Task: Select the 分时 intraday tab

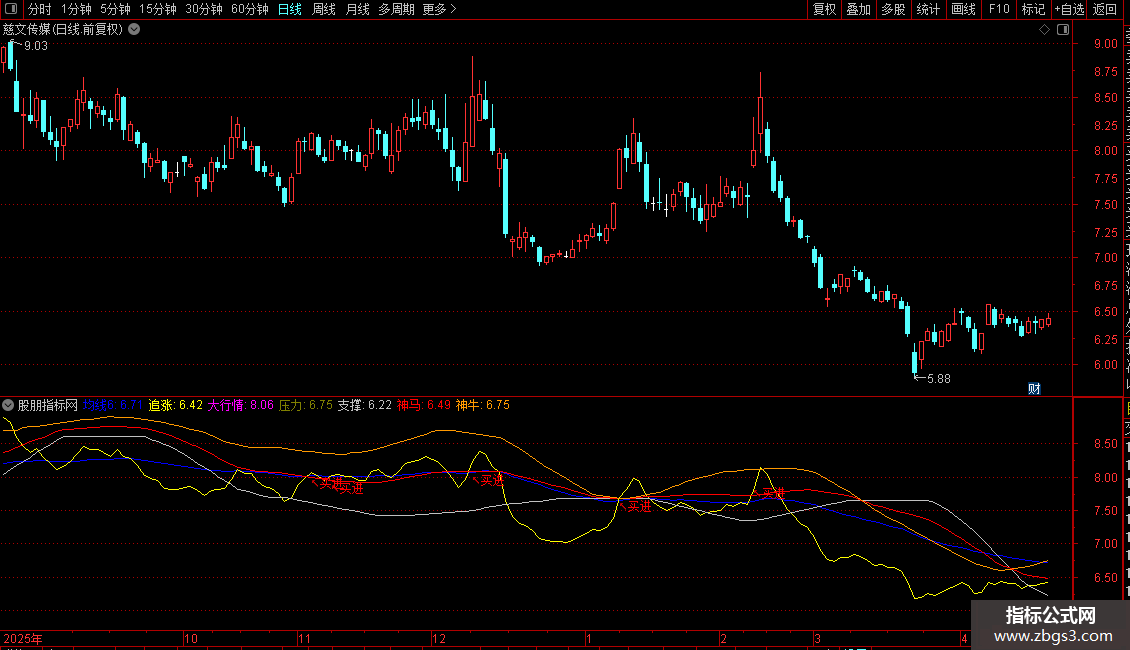Action: click(x=40, y=10)
